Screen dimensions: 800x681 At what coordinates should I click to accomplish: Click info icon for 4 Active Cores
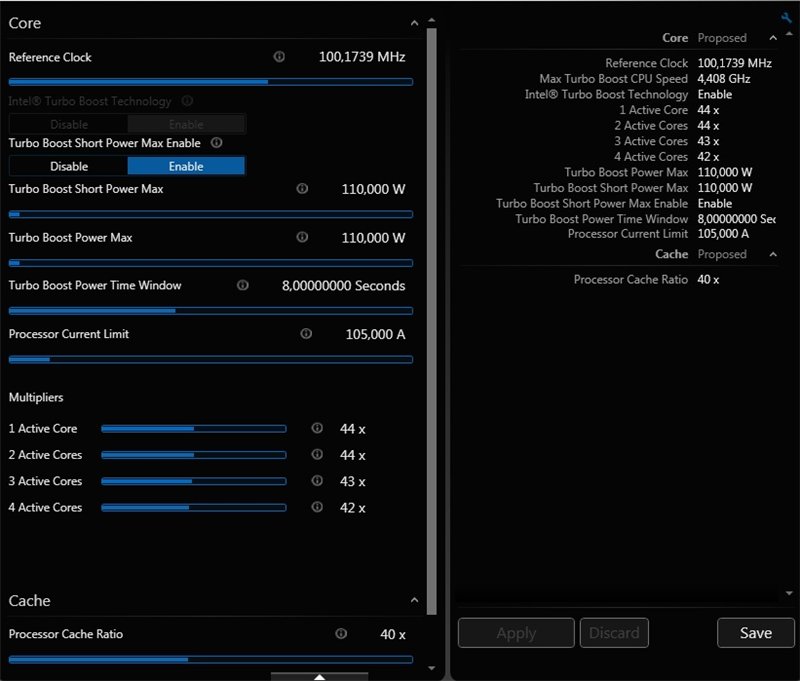pyautogui.click(x=317, y=507)
